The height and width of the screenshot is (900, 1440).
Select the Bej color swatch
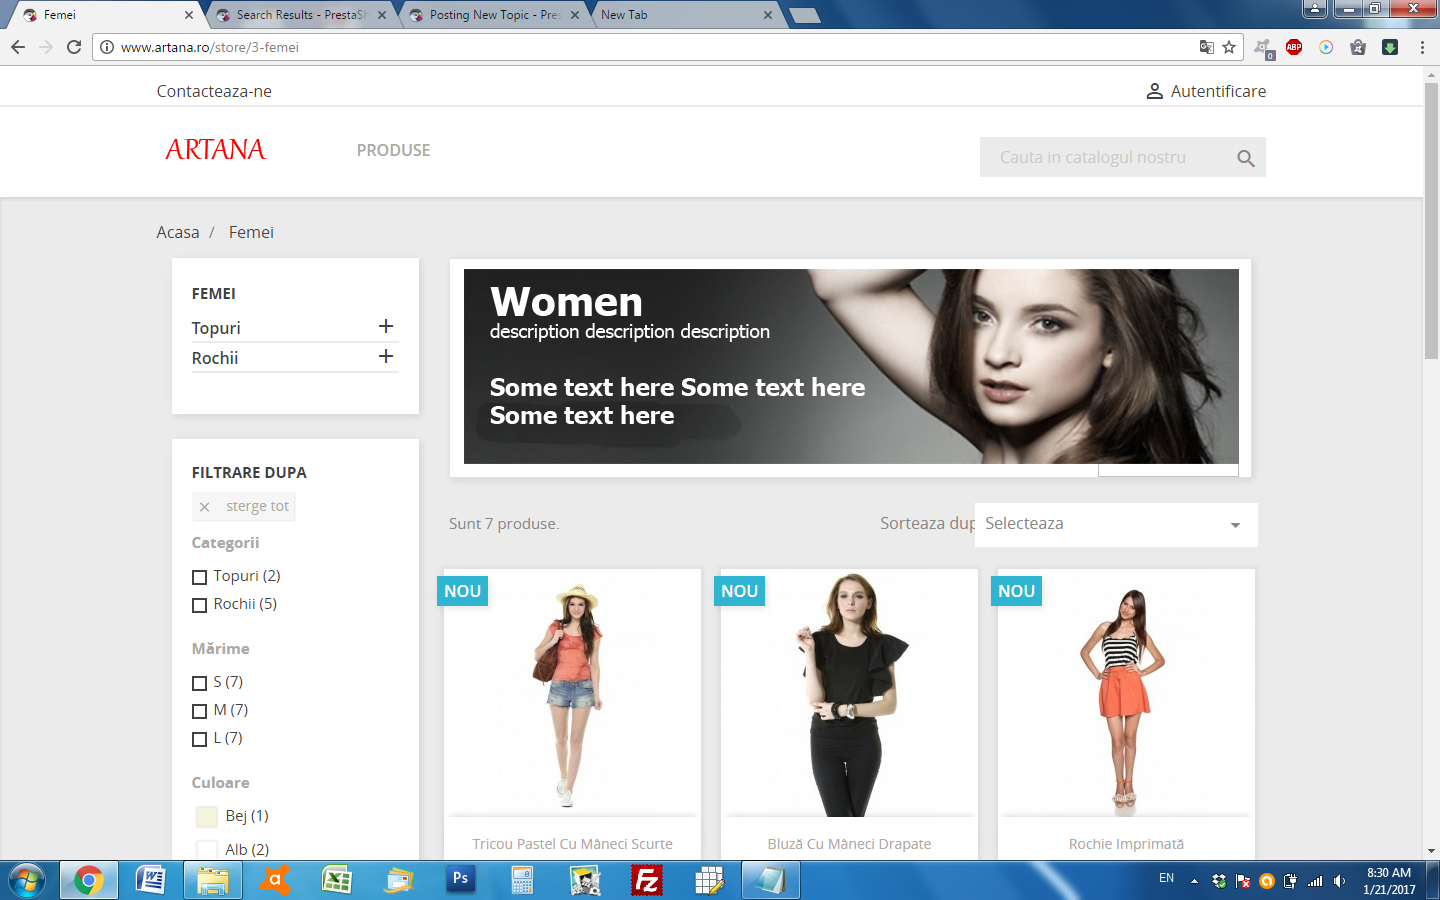[x=207, y=816]
